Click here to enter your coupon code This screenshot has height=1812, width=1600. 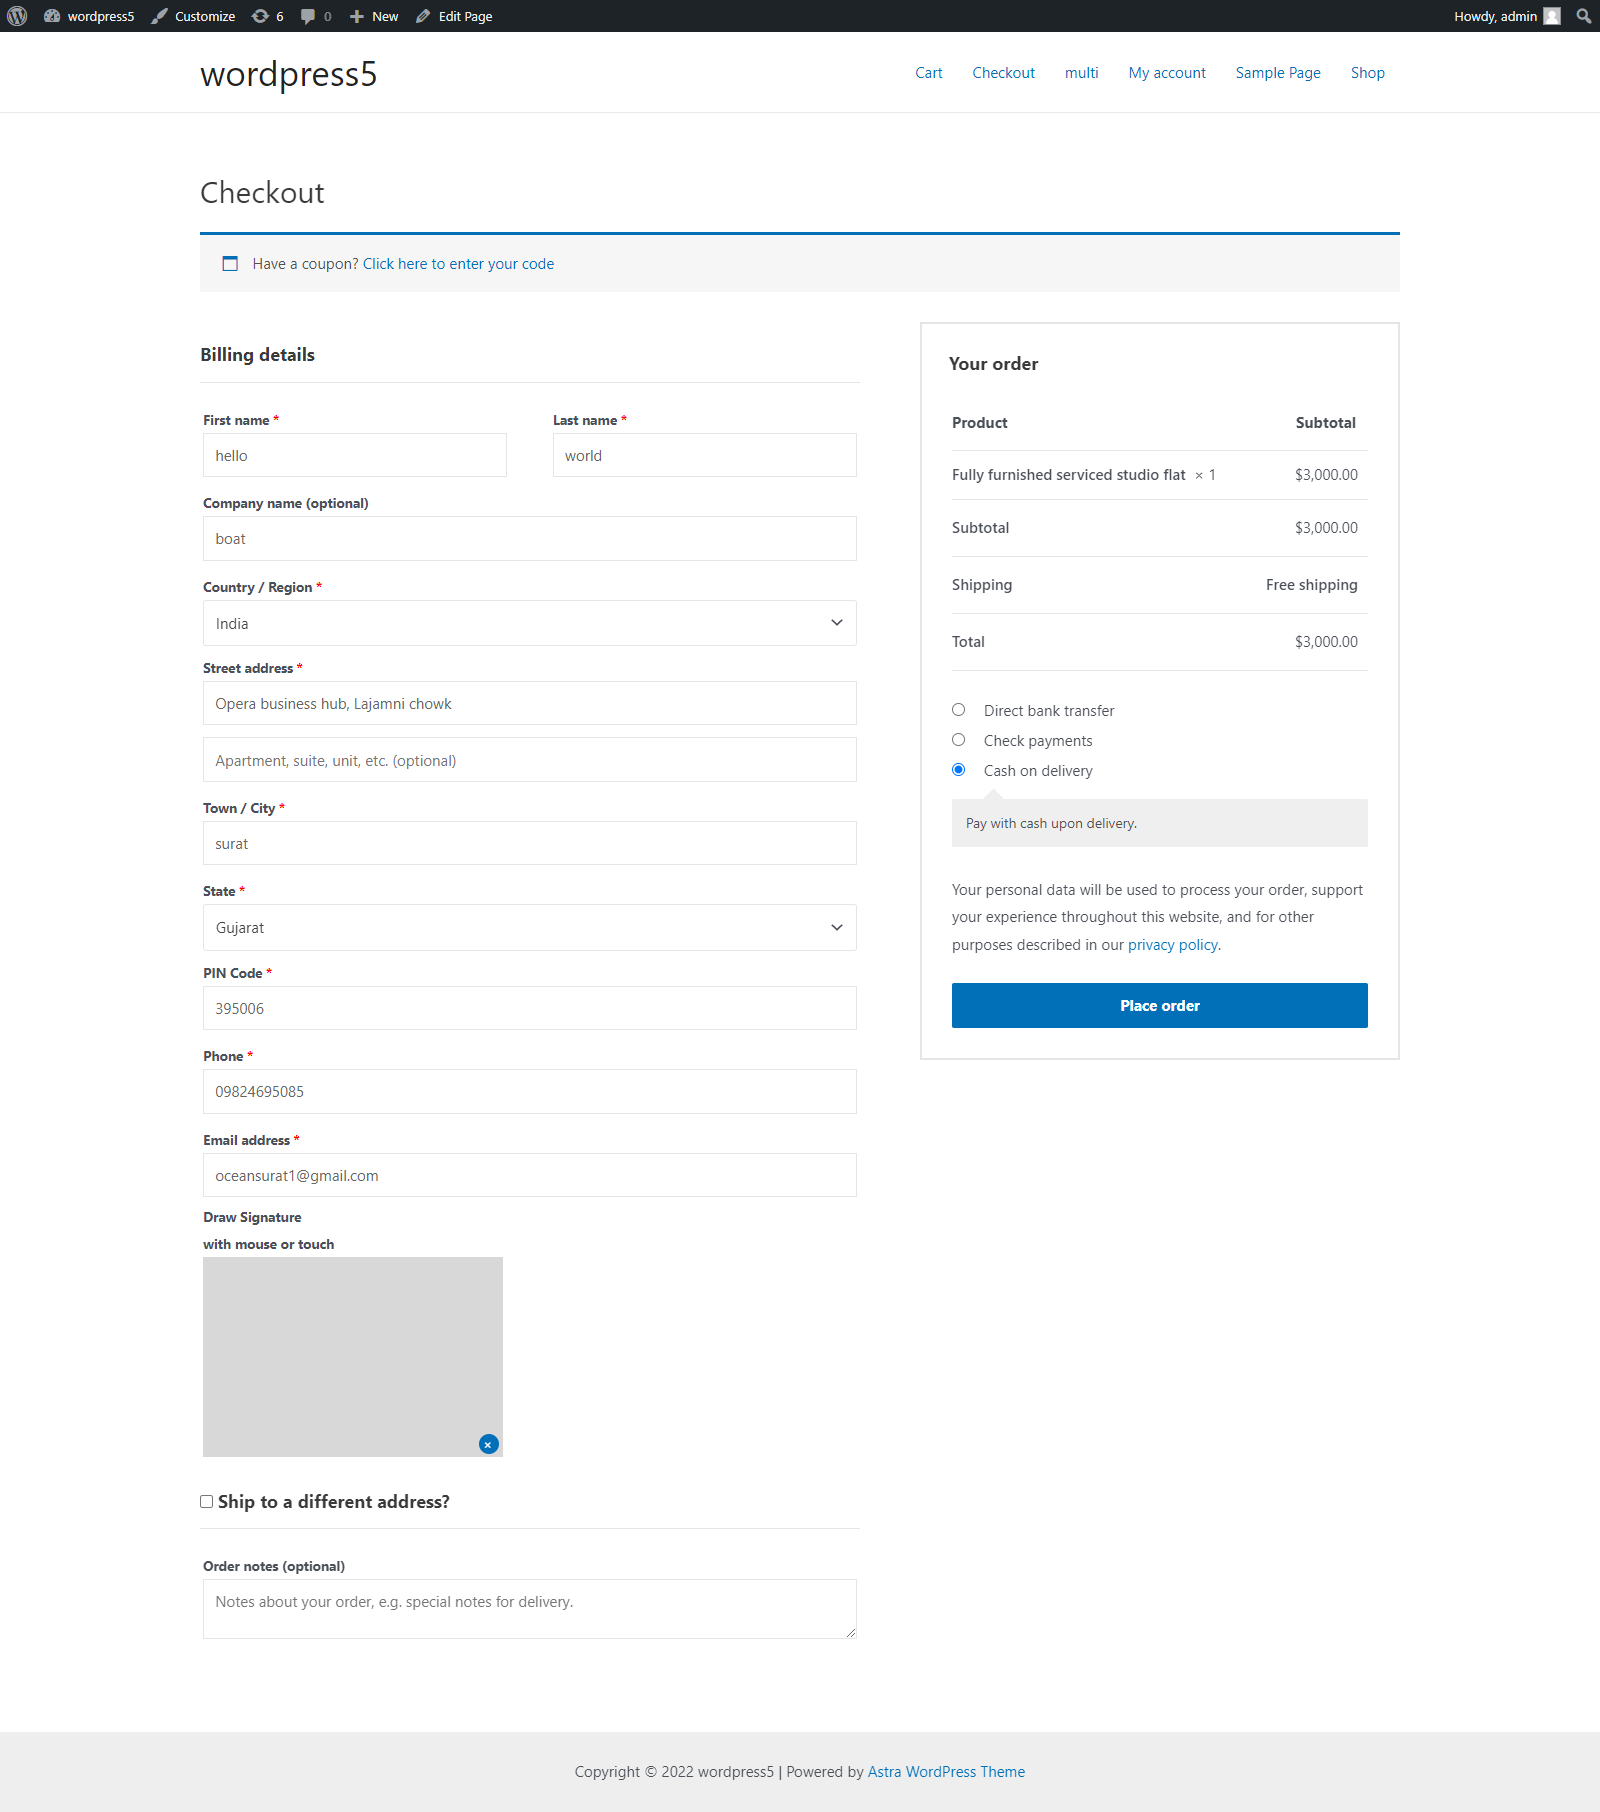458,264
